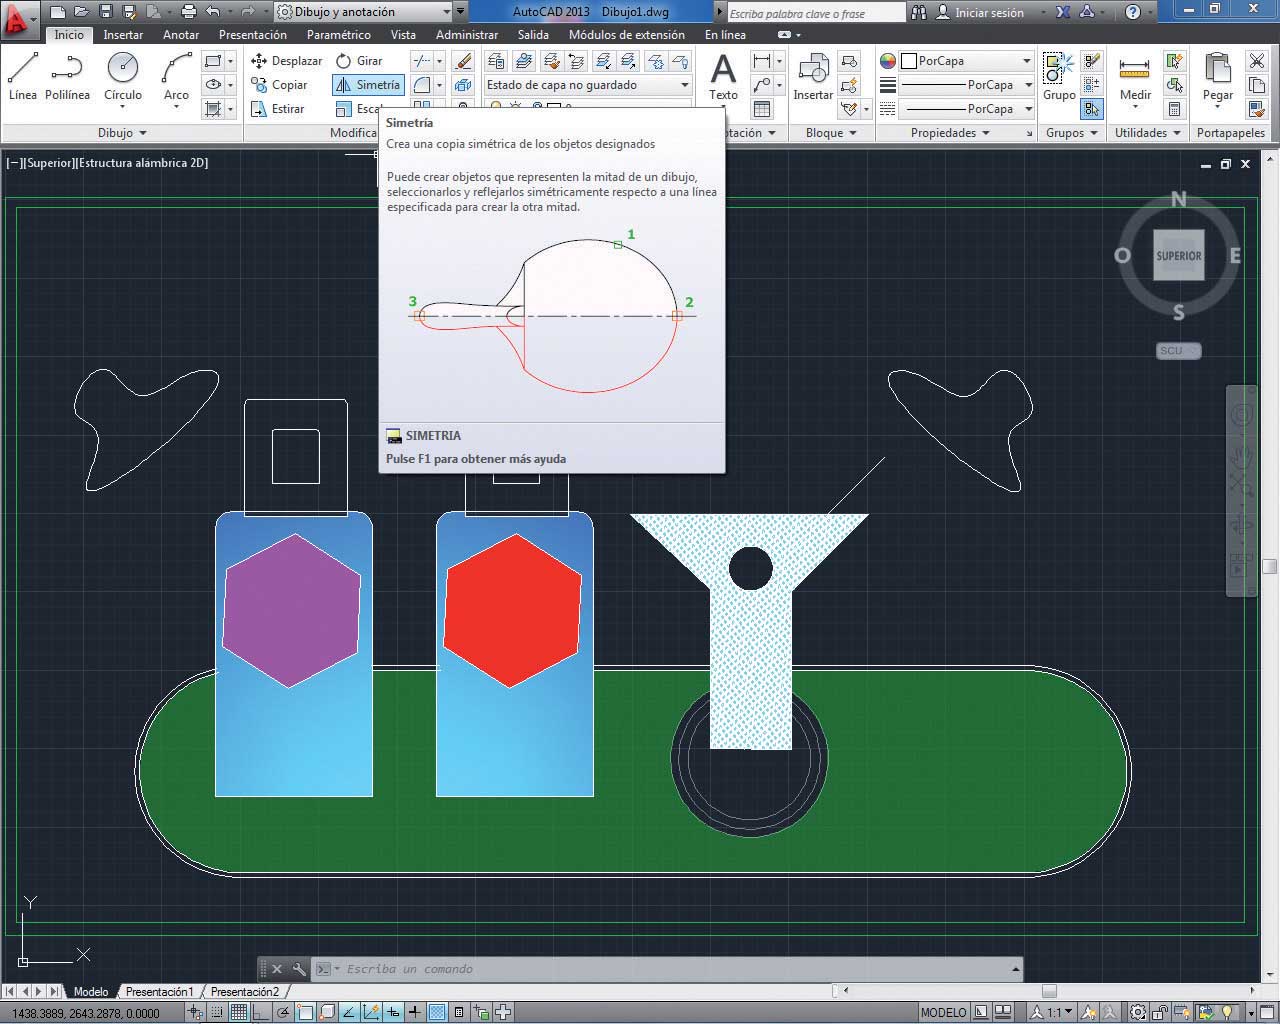Image resolution: width=1280 pixels, height=1024 pixels.
Task: Select the Círculo tool
Action: (x=123, y=77)
